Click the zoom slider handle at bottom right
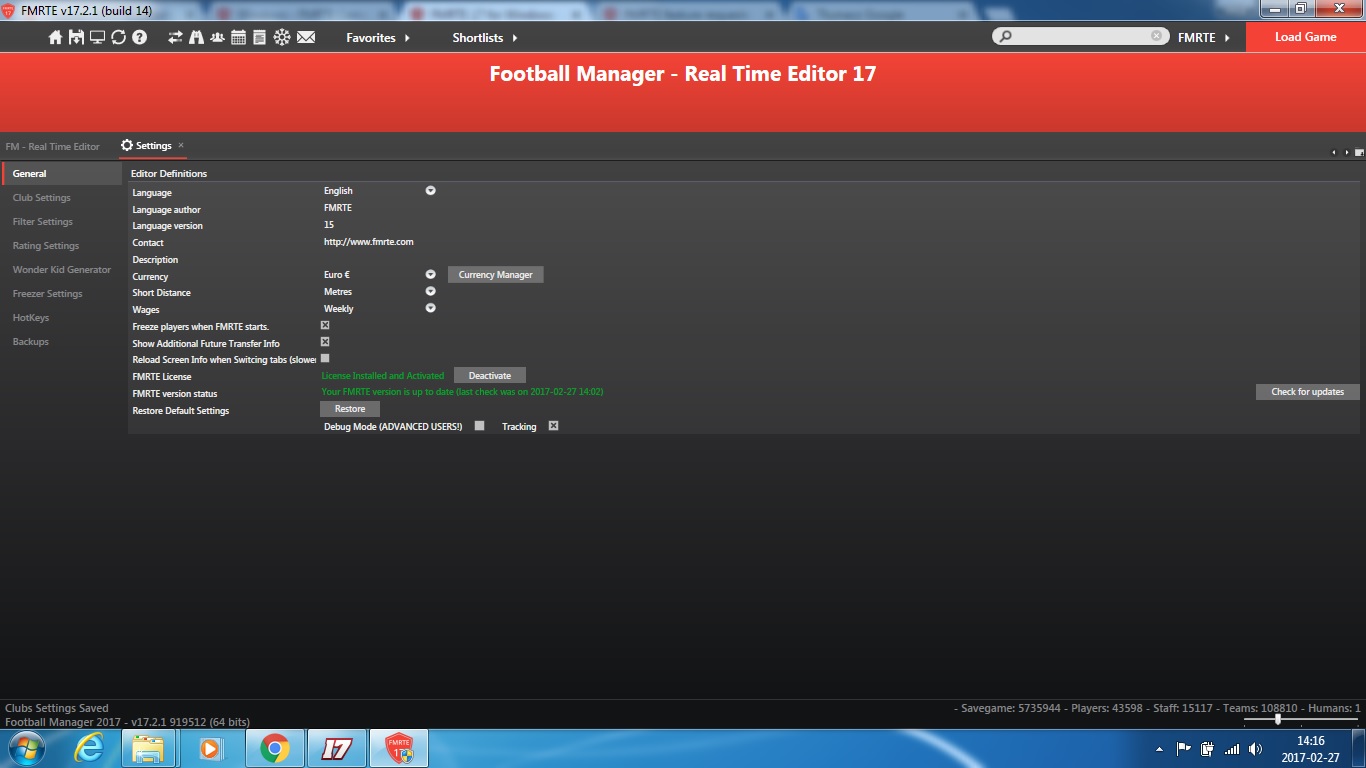This screenshot has height=768, width=1366. pos(1277,719)
